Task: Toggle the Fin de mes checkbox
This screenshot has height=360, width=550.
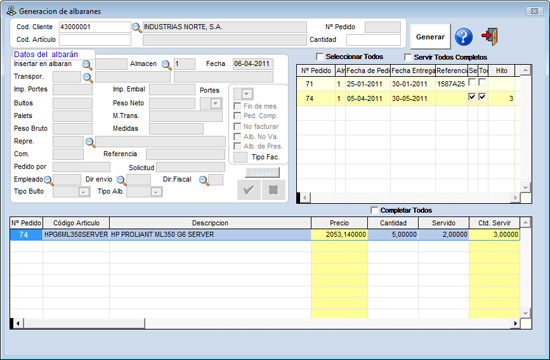Action: 237,106
